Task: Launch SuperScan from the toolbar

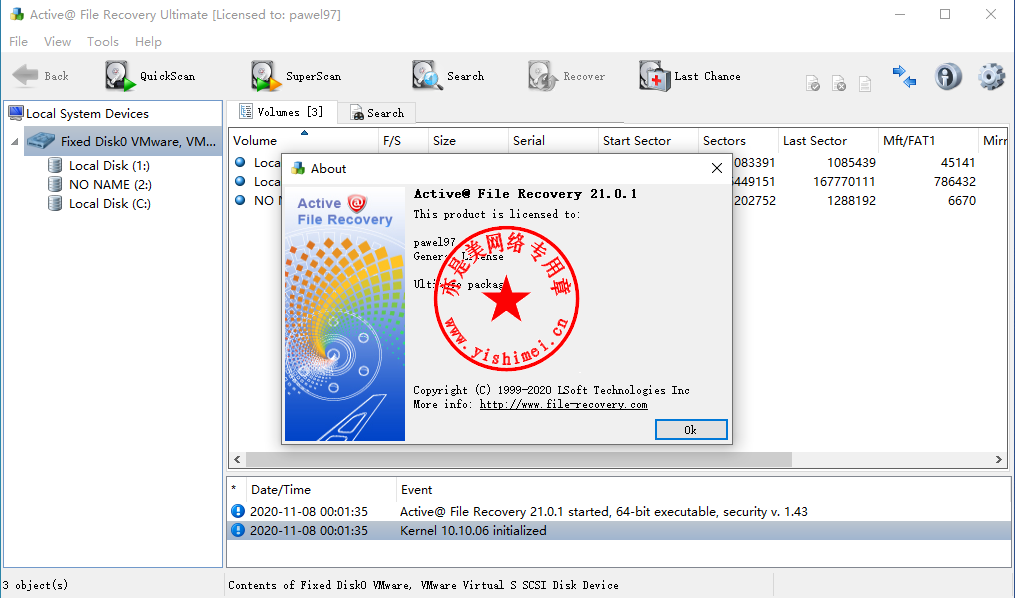Action: coord(296,76)
